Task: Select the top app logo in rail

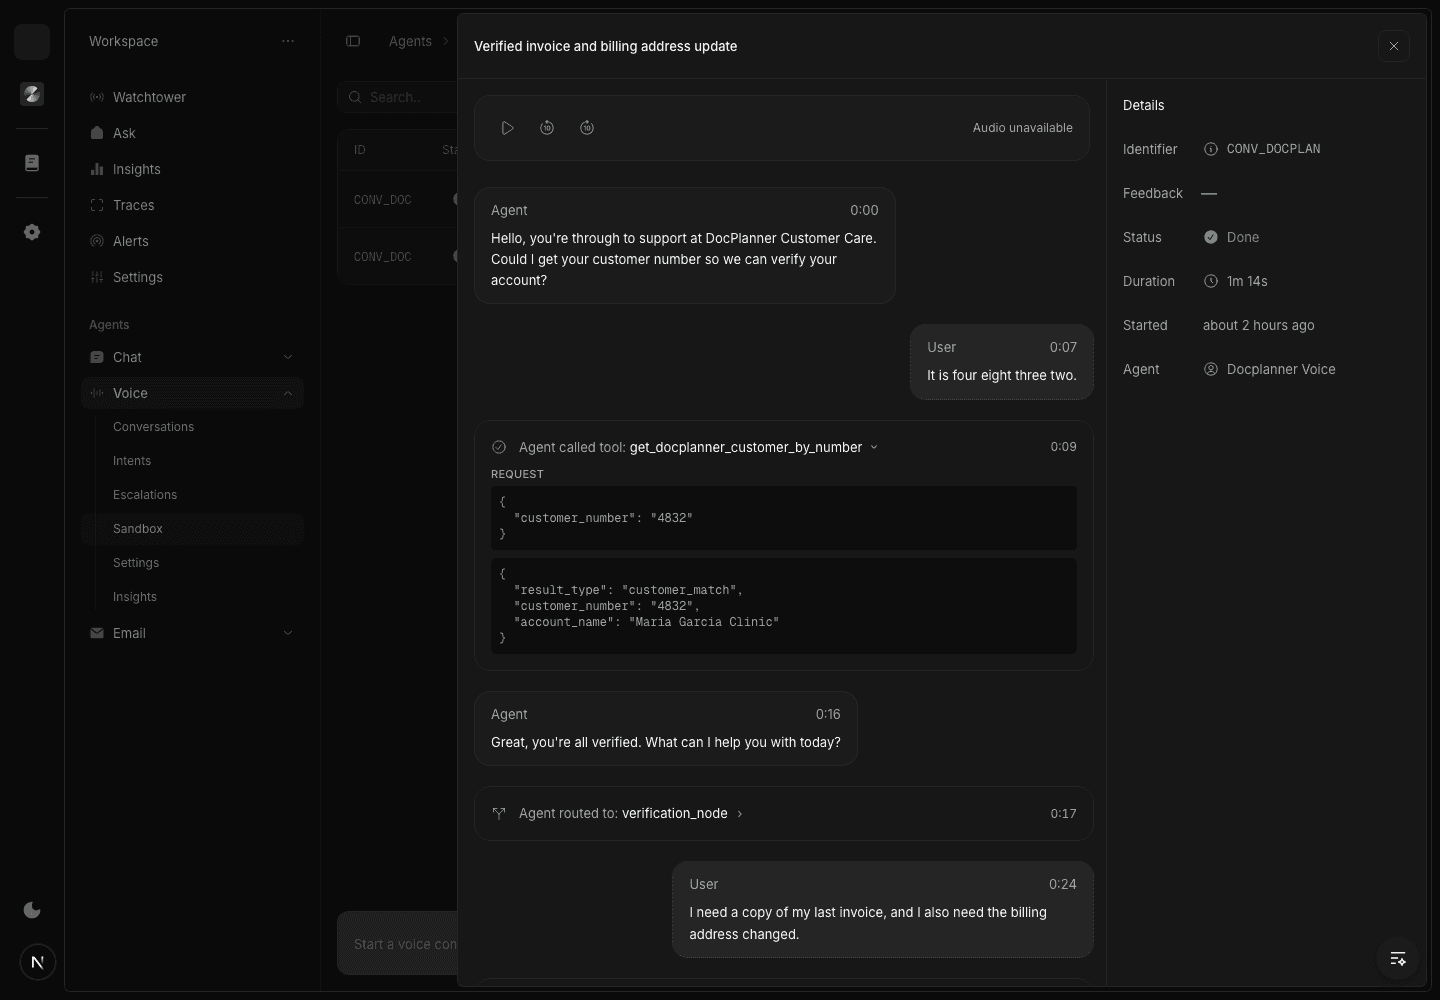Action: coord(32,42)
